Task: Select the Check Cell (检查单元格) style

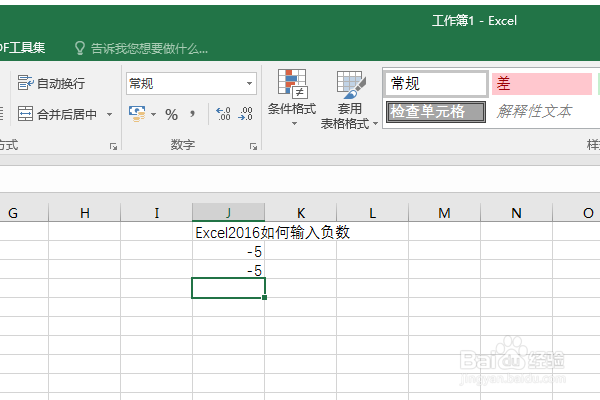Action: [436, 112]
